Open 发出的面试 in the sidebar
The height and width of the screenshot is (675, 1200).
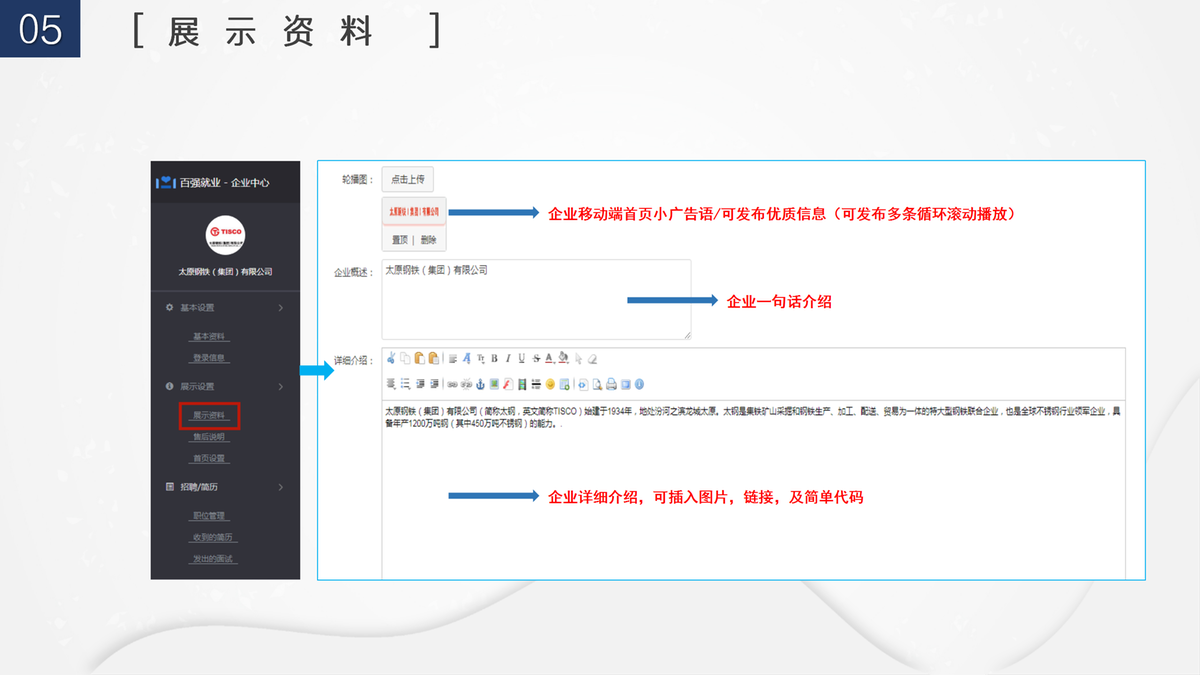(x=212, y=559)
